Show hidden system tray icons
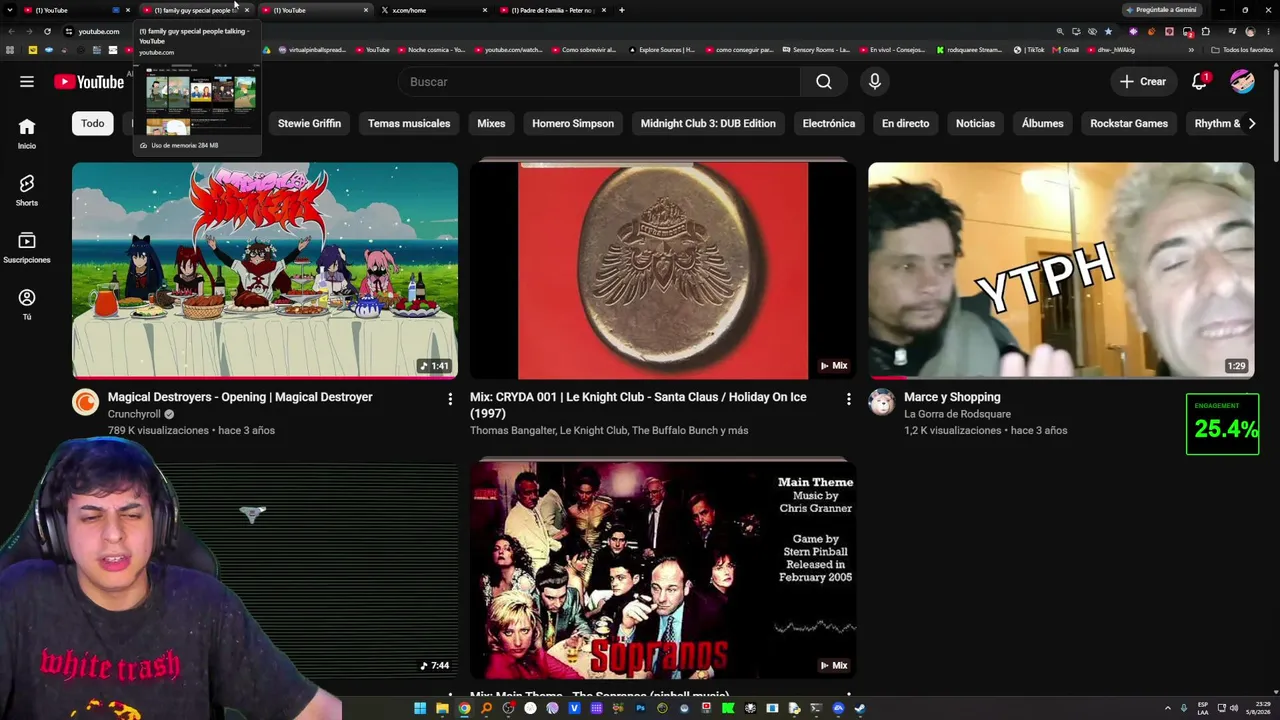Image resolution: width=1280 pixels, height=720 pixels. point(1168,709)
